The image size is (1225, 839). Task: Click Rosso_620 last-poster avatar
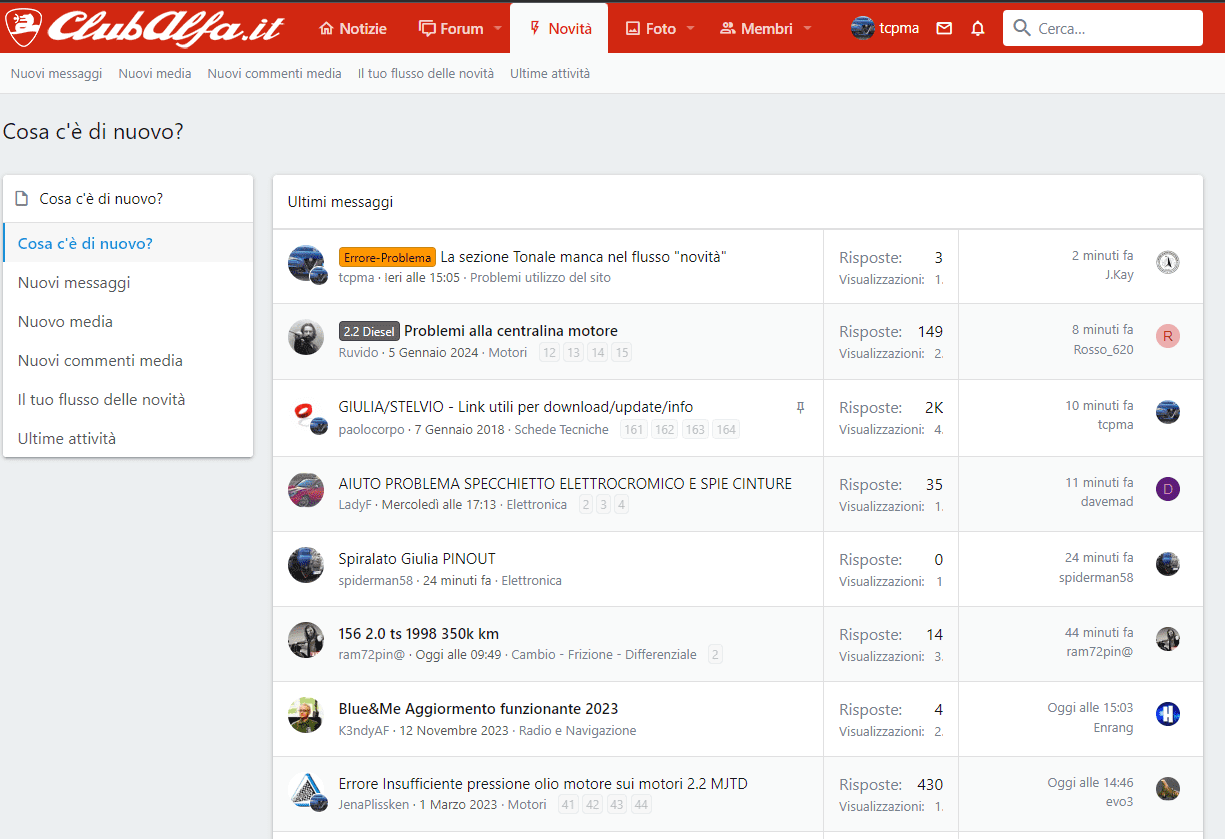[x=1168, y=336]
